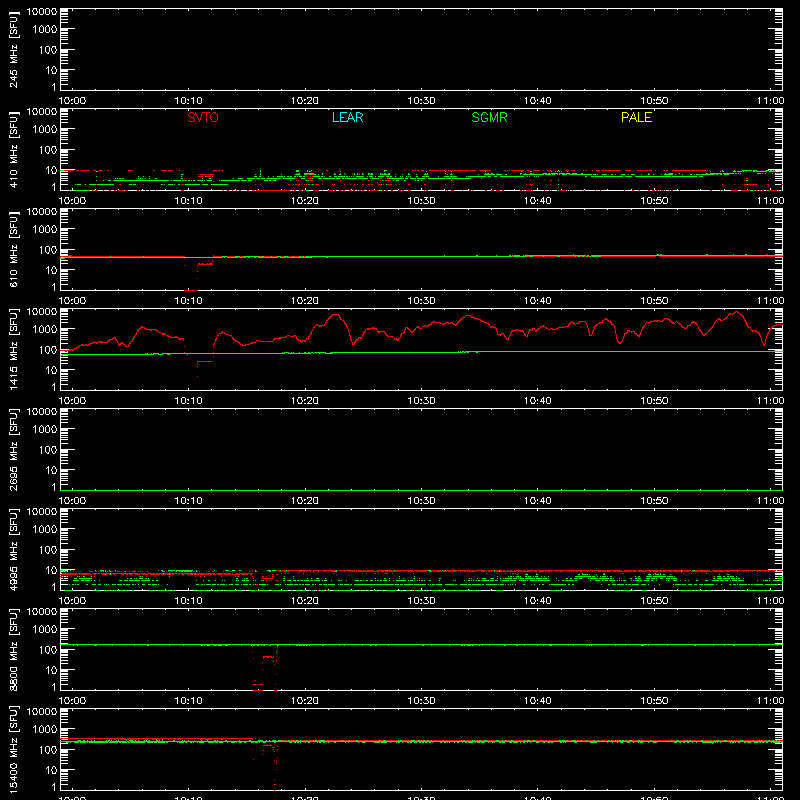800x800 pixels.
Task: Select the 4995 MHz [SFU] axis title
Action: point(14,550)
